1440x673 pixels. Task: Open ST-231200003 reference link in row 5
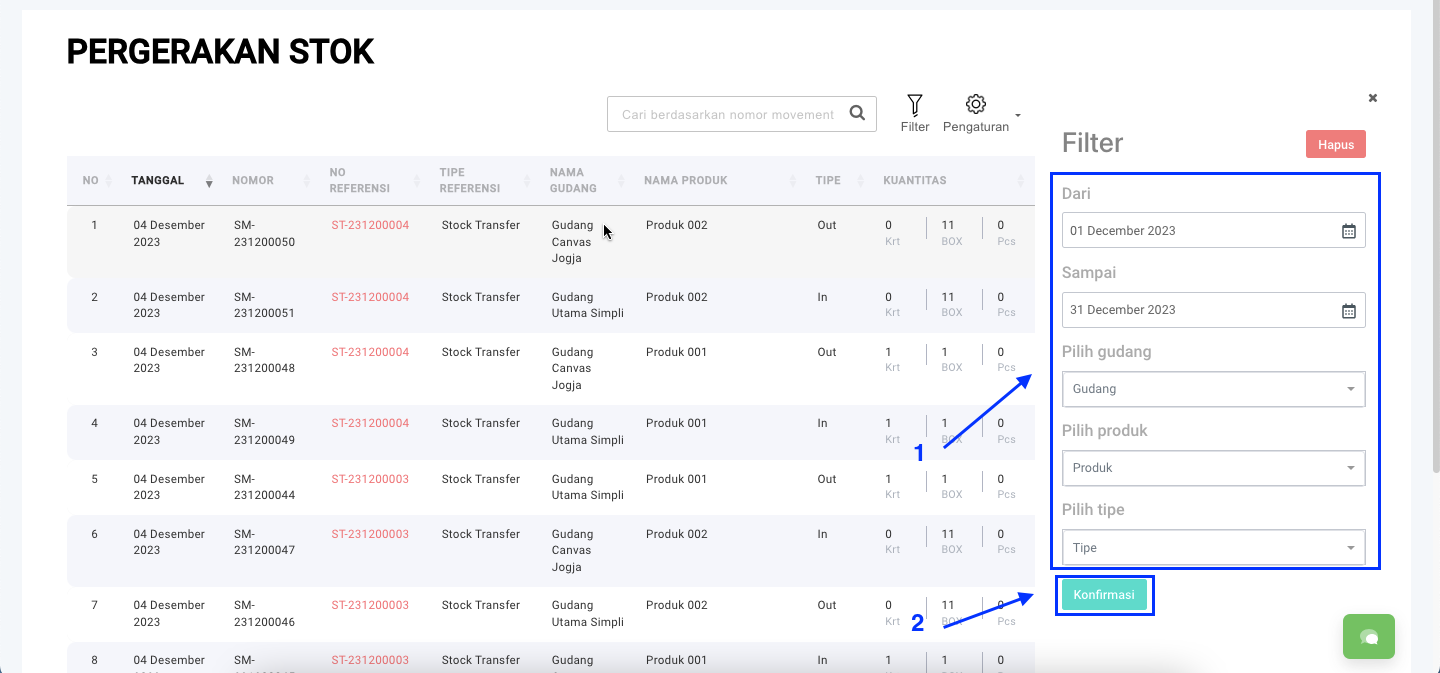coord(370,480)
